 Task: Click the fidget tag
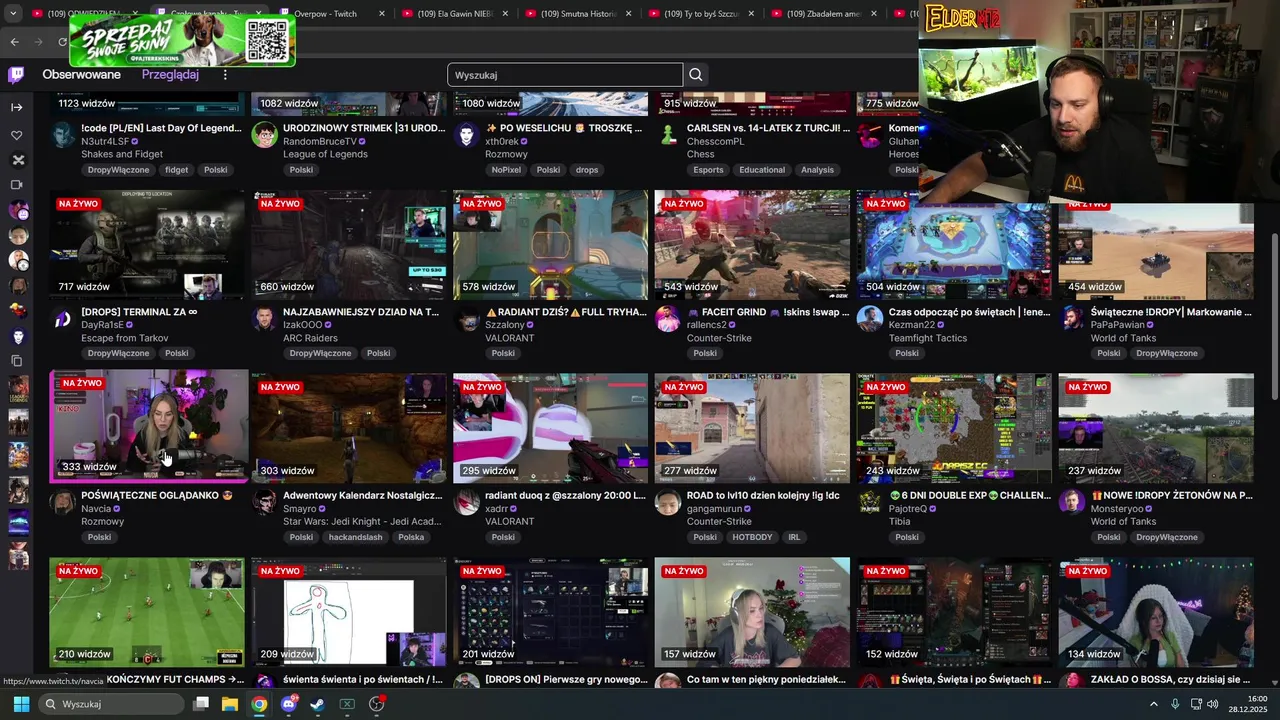(177, 170)
